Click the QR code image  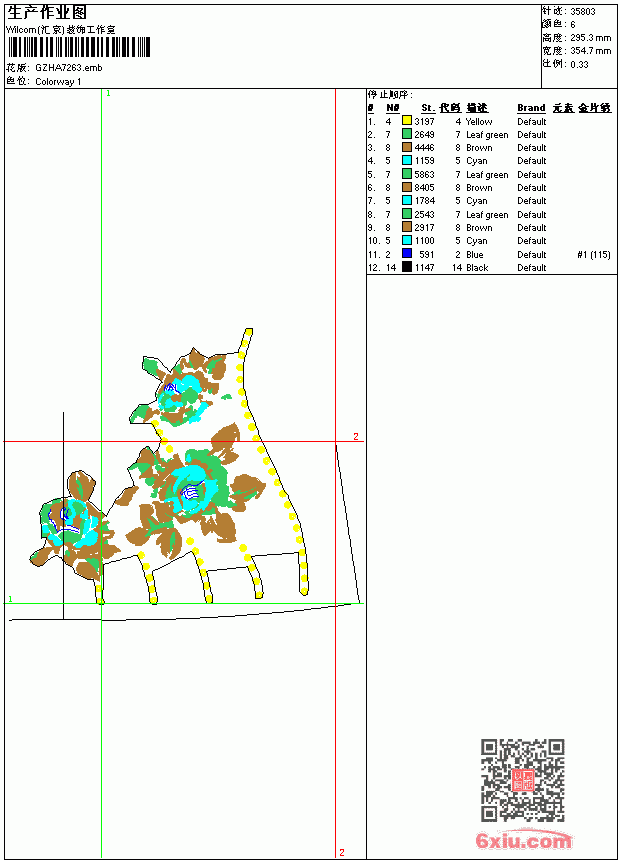(x=522, y=780)
